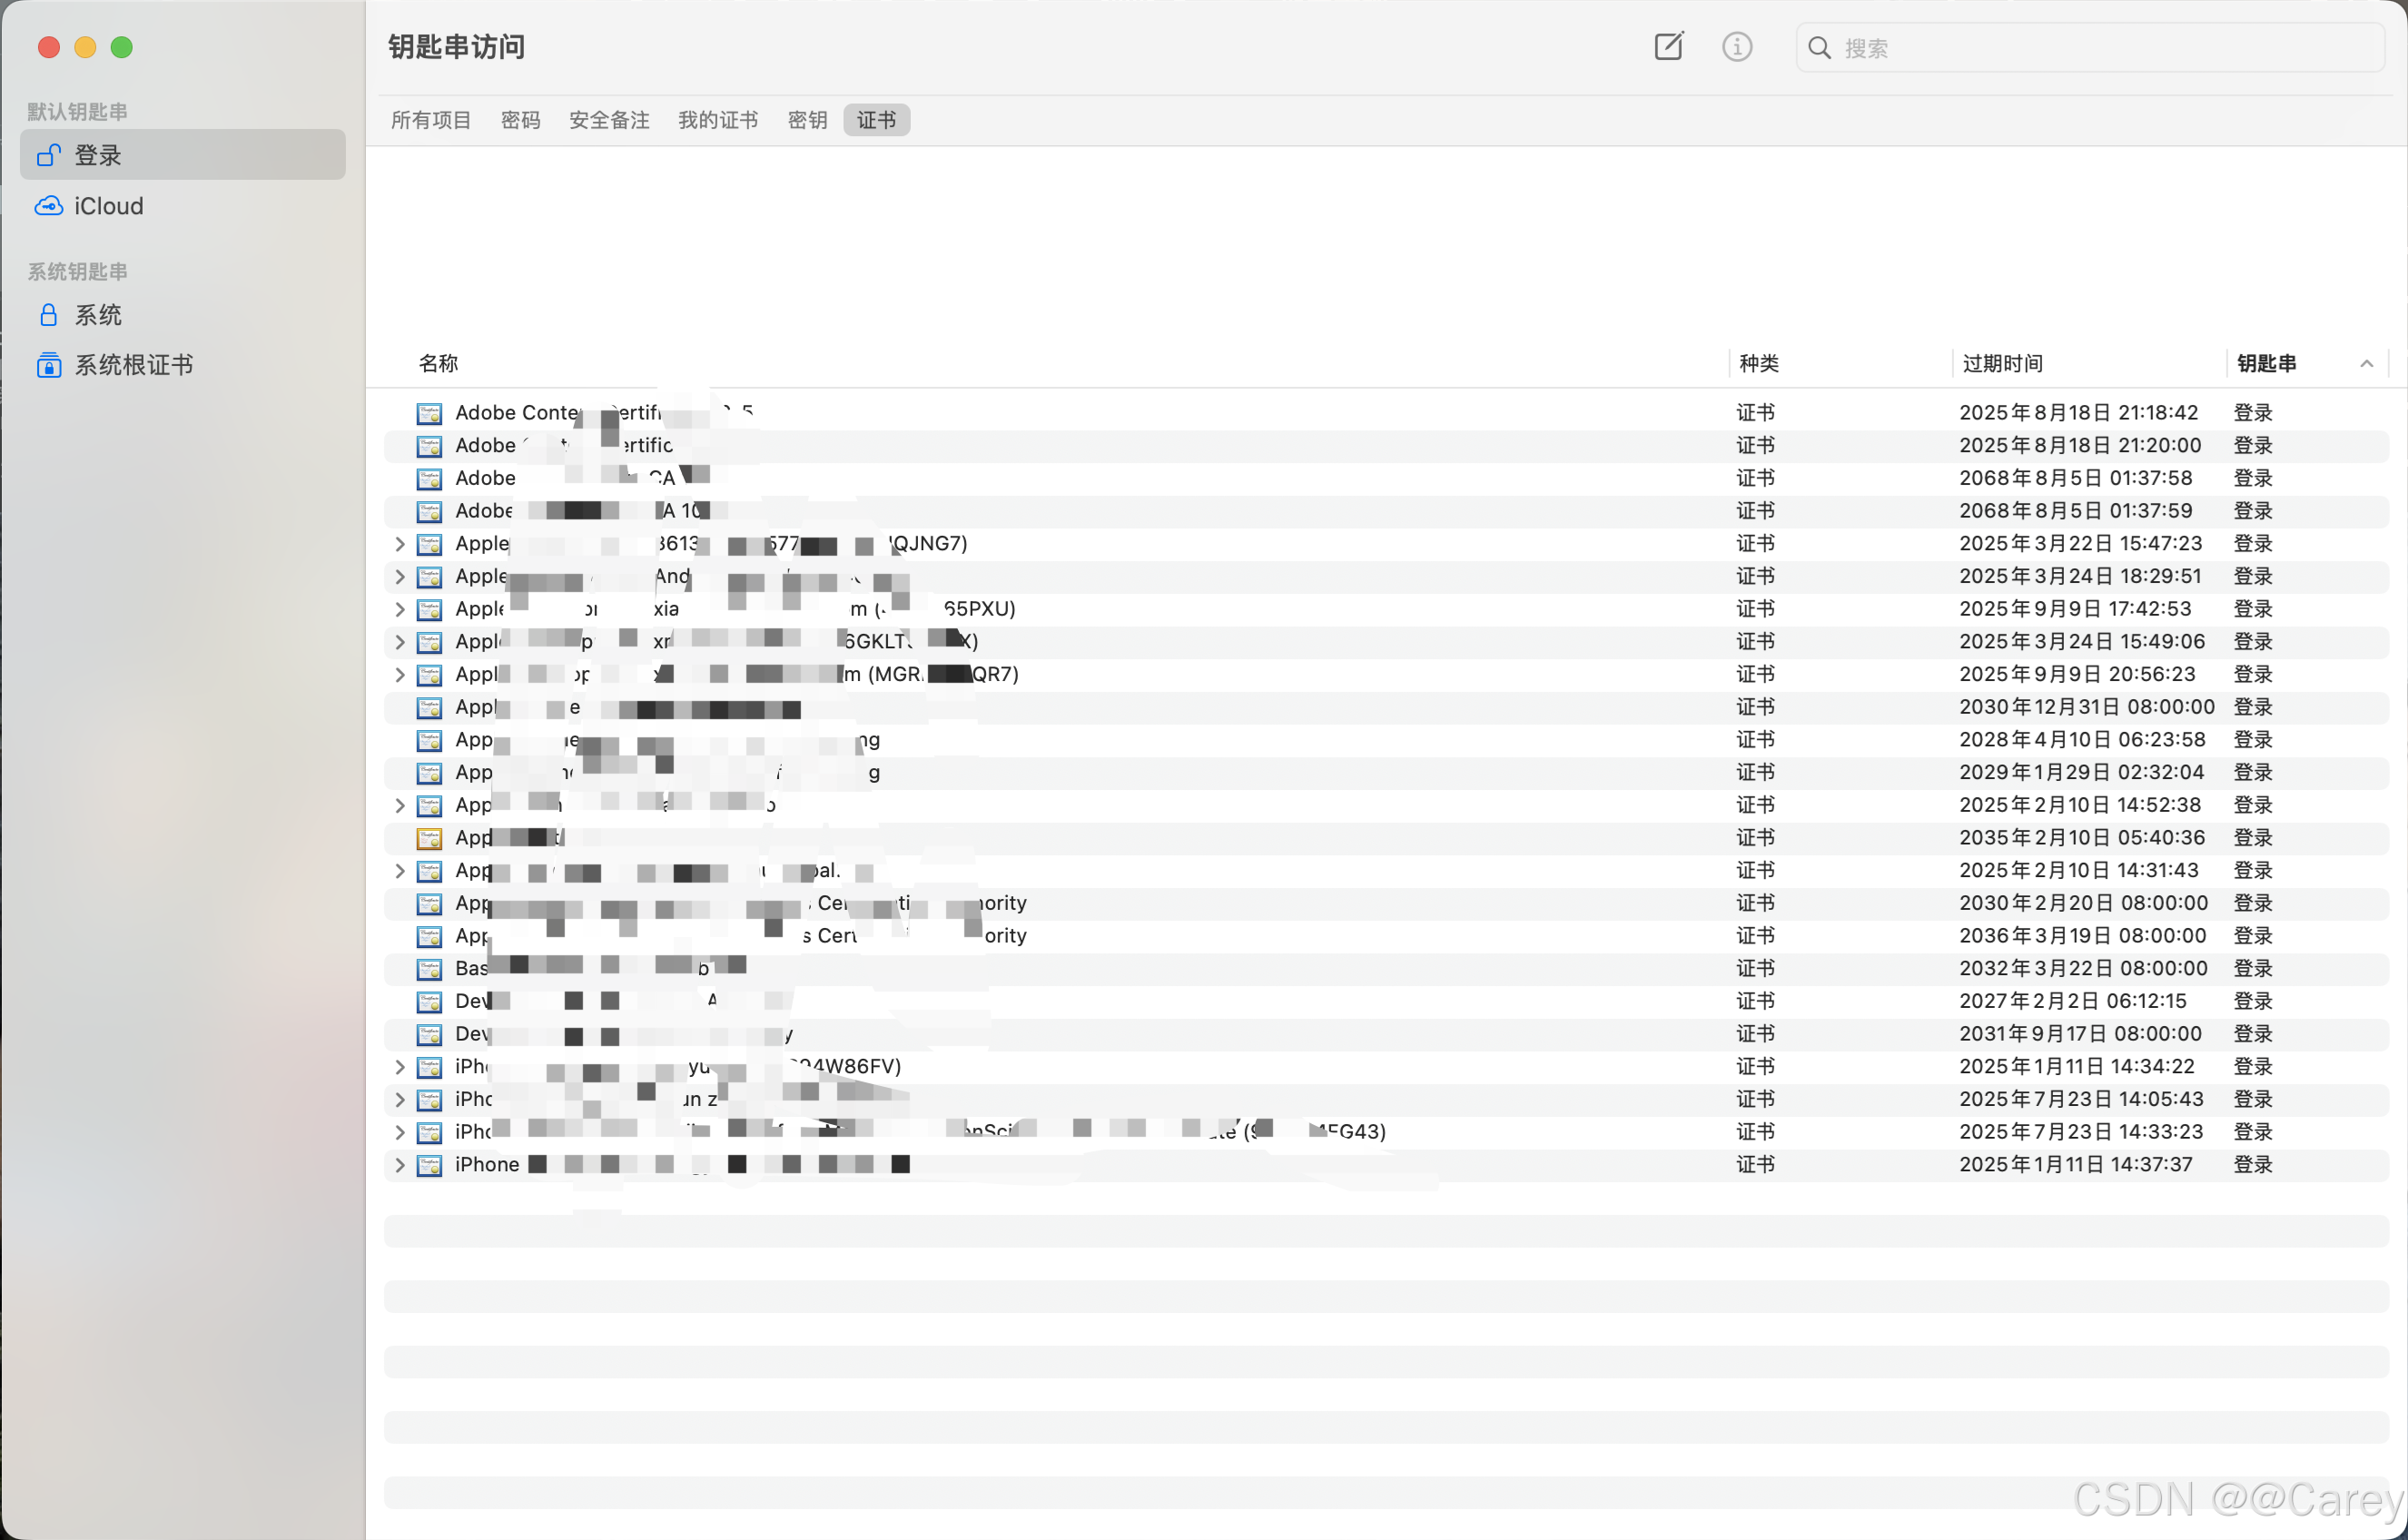This screenshot has height=1540, width=2408.
Task: Expand the certificate expiring 2025年9月9日 17:42:53
Action: 400,609
